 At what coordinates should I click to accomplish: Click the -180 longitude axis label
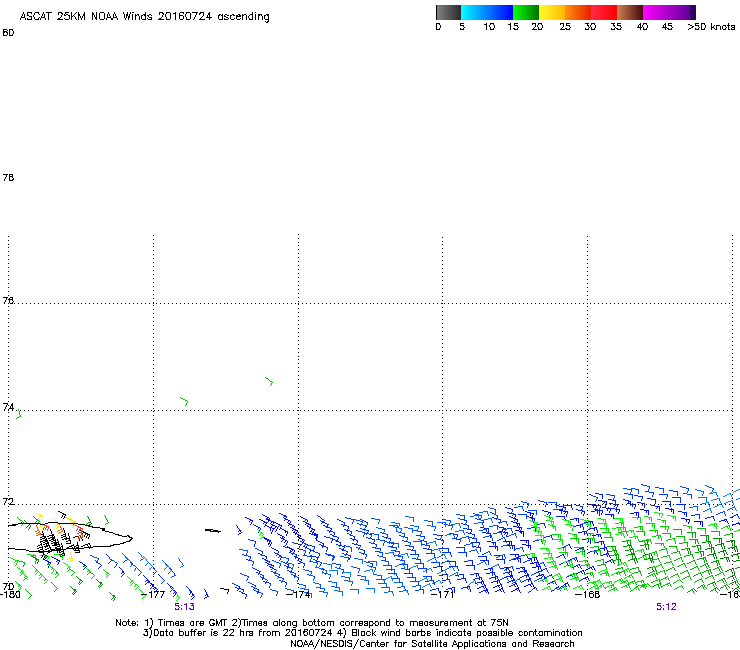tap(10, 594)
